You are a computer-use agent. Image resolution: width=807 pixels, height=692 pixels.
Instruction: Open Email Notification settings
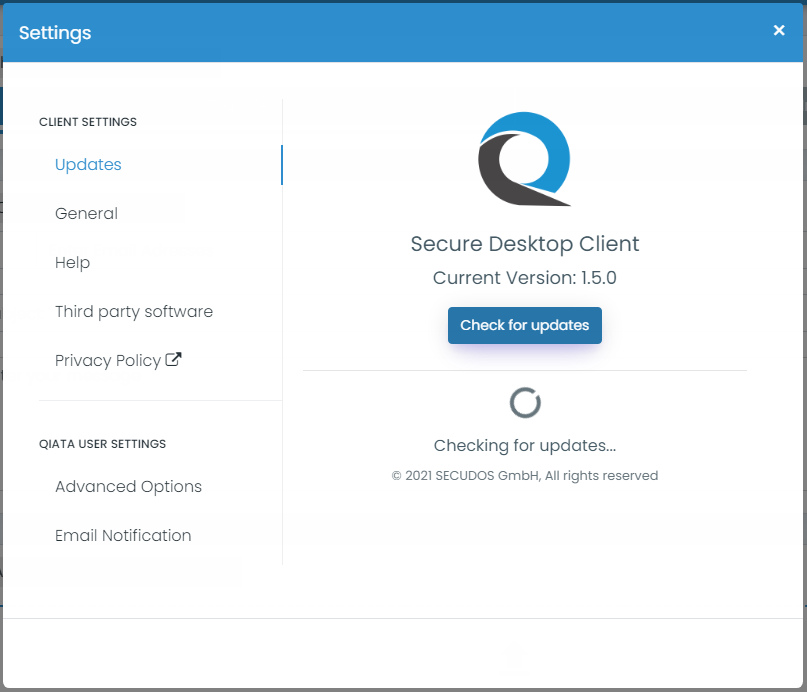pyautogui.click(x=123, y=535)
